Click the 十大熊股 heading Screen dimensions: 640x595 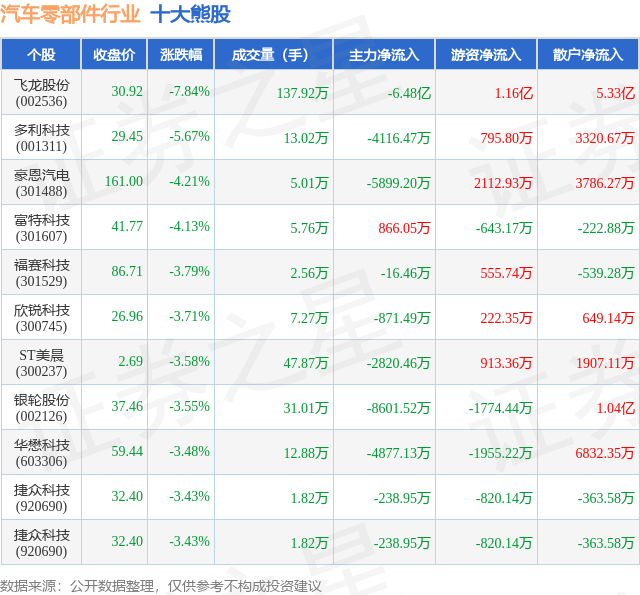tap(191, 14)
